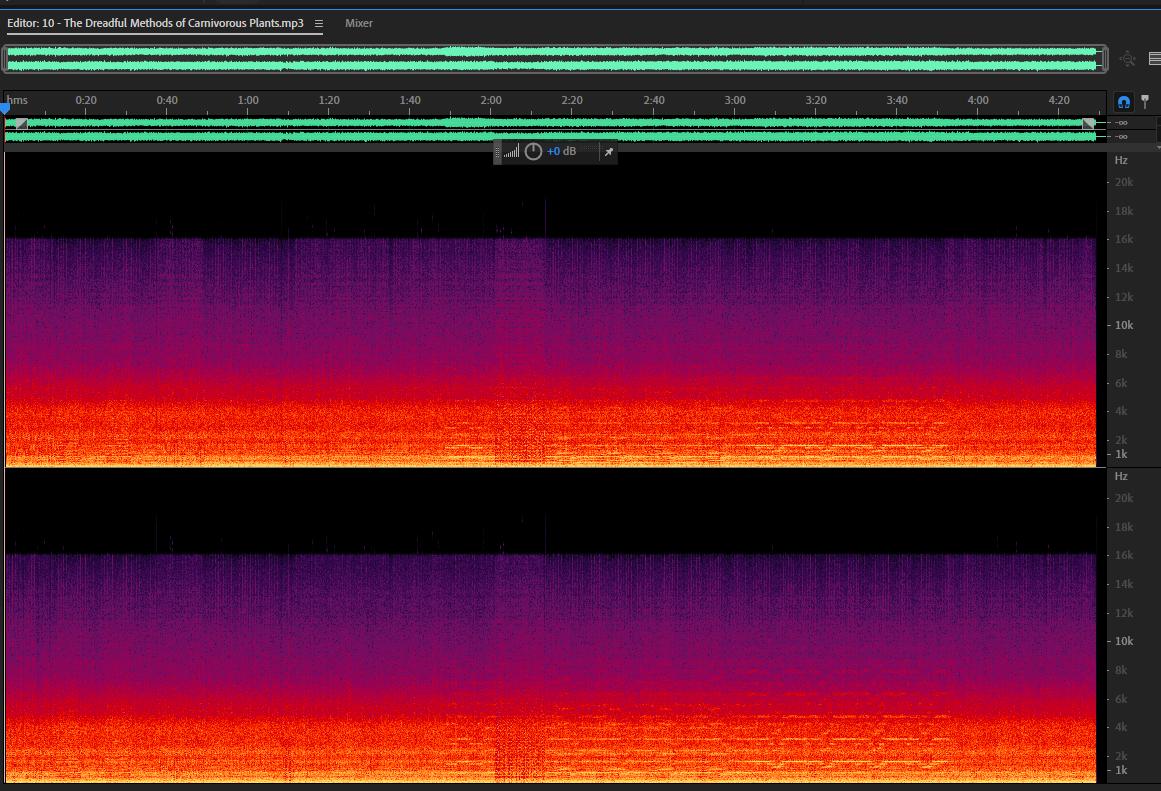Click the upper channel -∞ level readout
This screenshot has height=791, width=1161.
coord(1122,123)
